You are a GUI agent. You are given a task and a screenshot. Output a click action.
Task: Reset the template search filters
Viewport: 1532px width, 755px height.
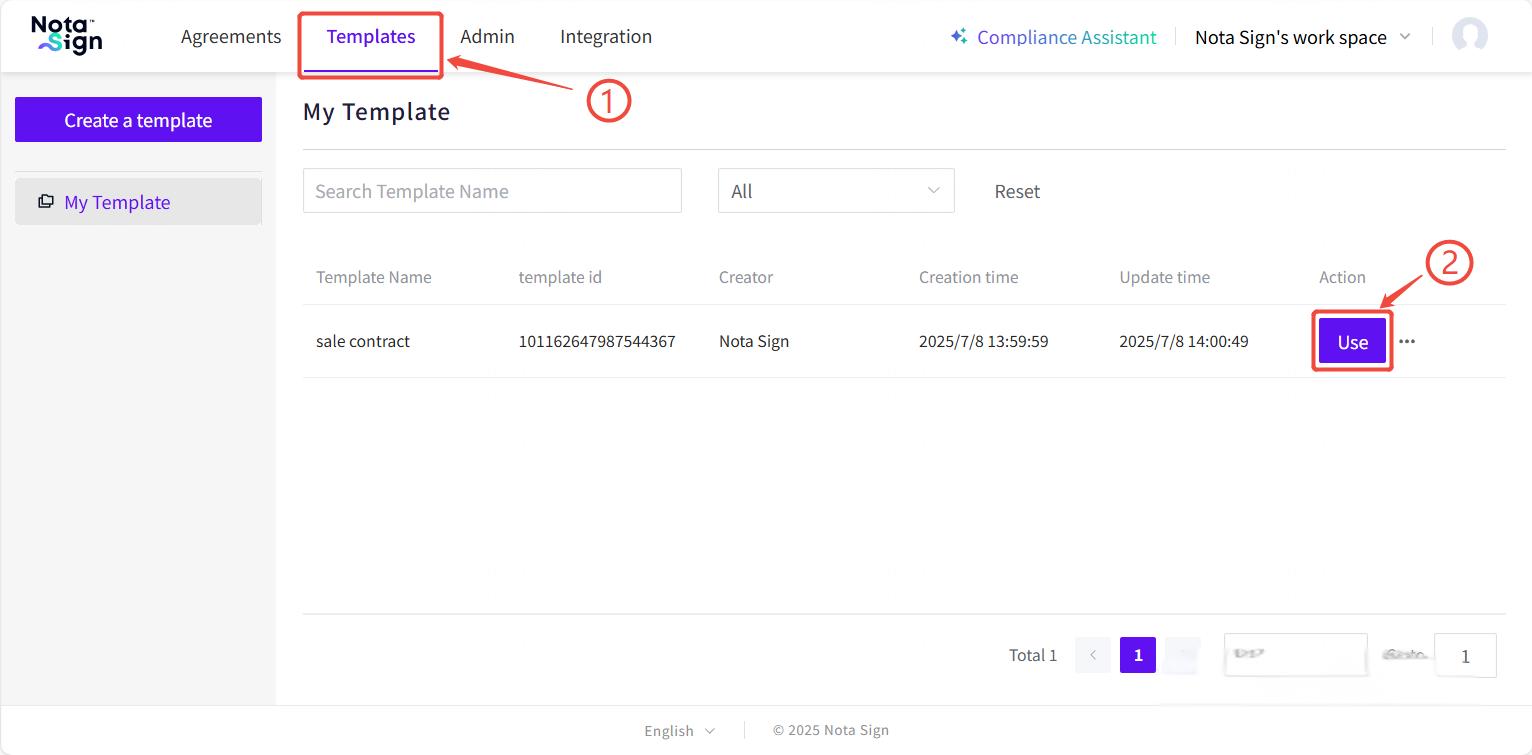pyautogui.click(x=1017, y=191)
